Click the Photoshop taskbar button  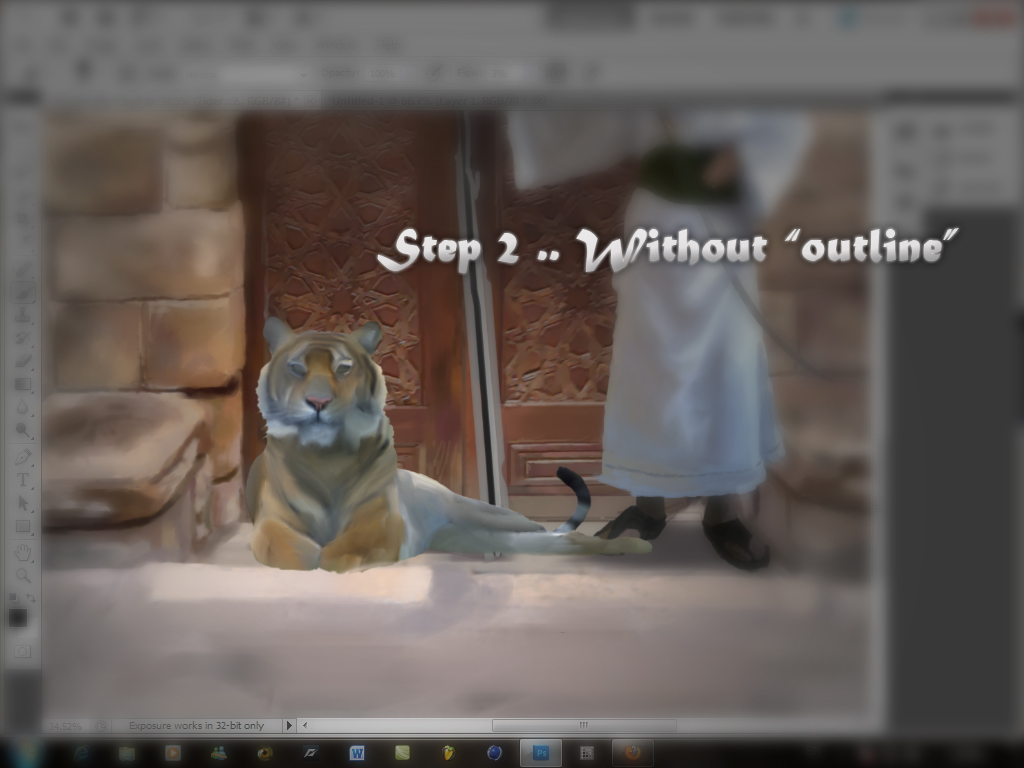click(541, 753)
